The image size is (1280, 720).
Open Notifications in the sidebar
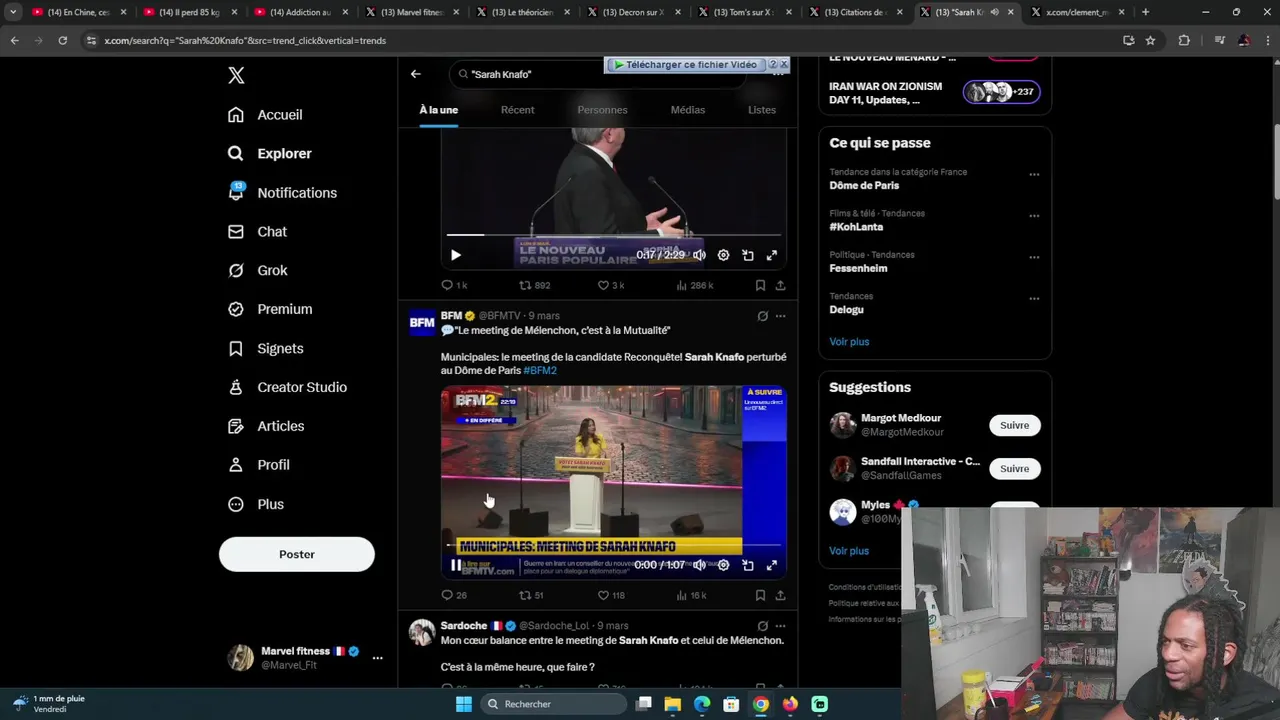[x=282, y=193]
